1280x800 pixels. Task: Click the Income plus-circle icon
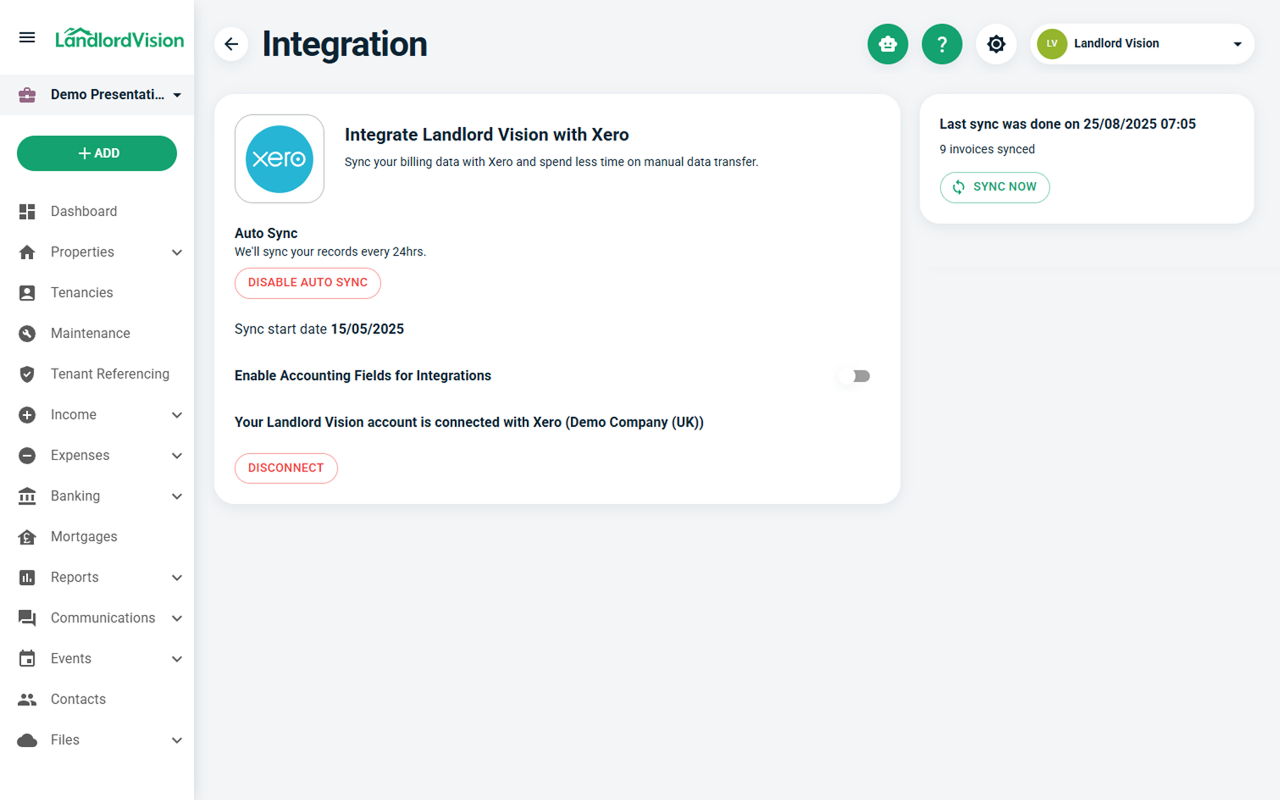coord(27,415)
